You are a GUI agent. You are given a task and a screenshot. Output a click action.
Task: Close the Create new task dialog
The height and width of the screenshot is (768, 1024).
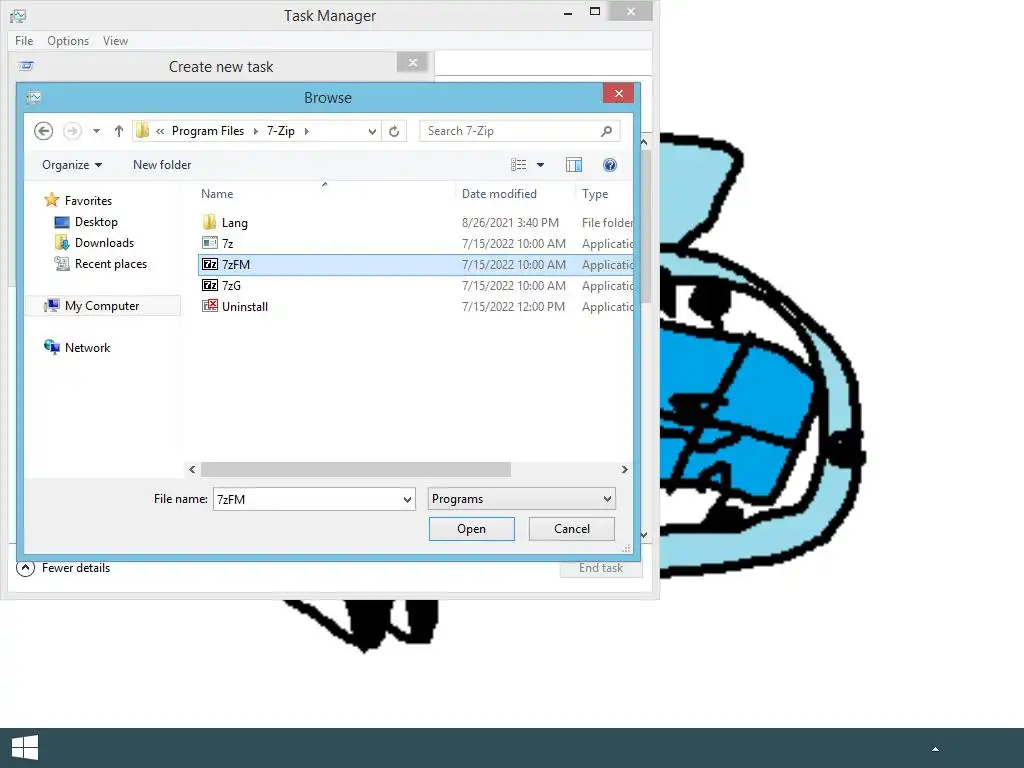click(x=413, y=63)
